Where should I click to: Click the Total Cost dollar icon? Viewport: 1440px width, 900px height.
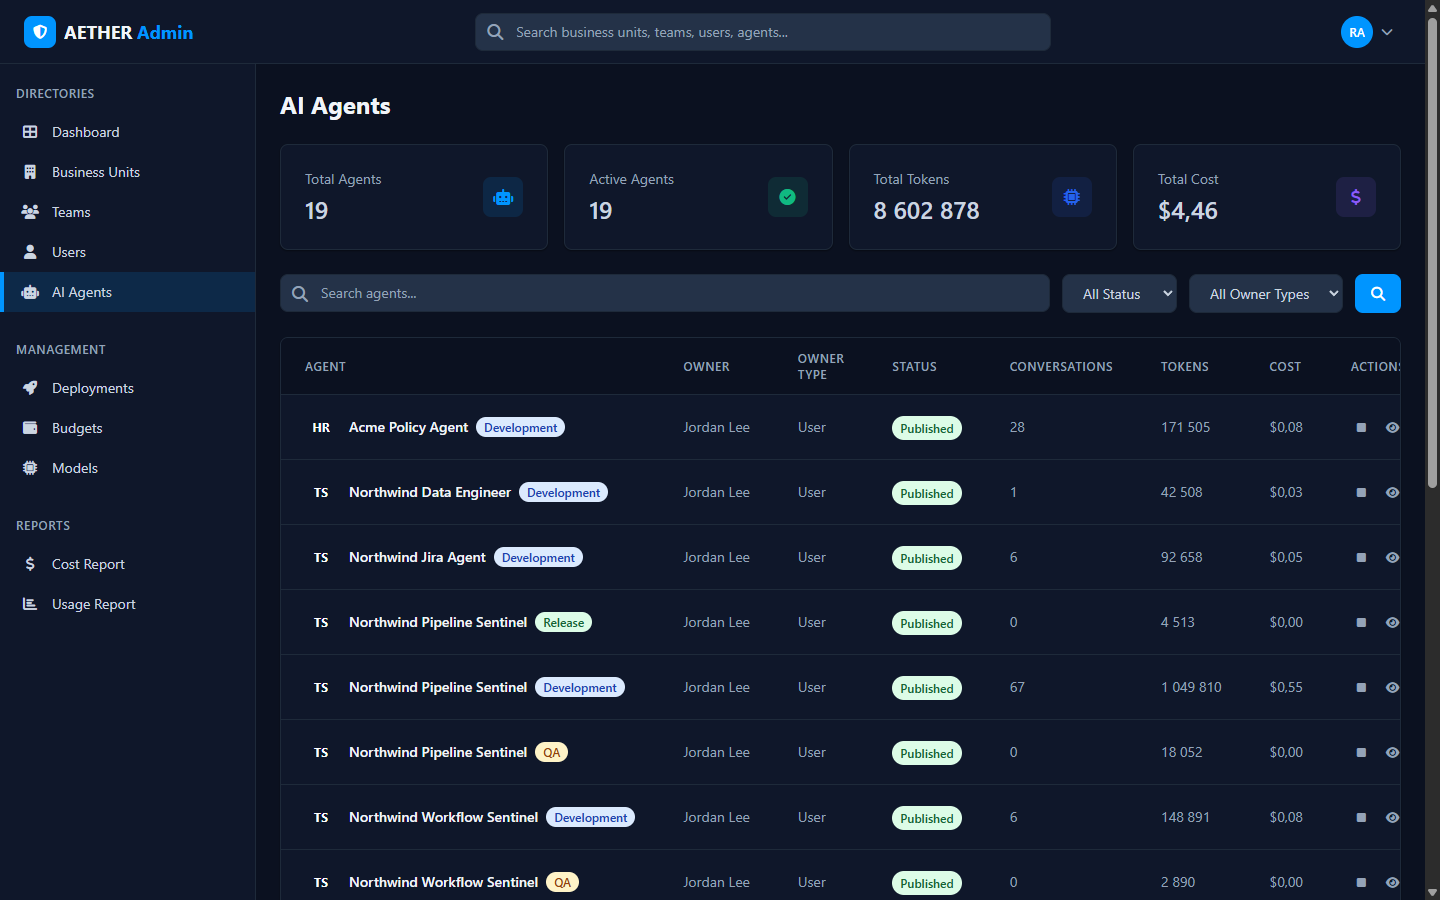[1356, 197]
